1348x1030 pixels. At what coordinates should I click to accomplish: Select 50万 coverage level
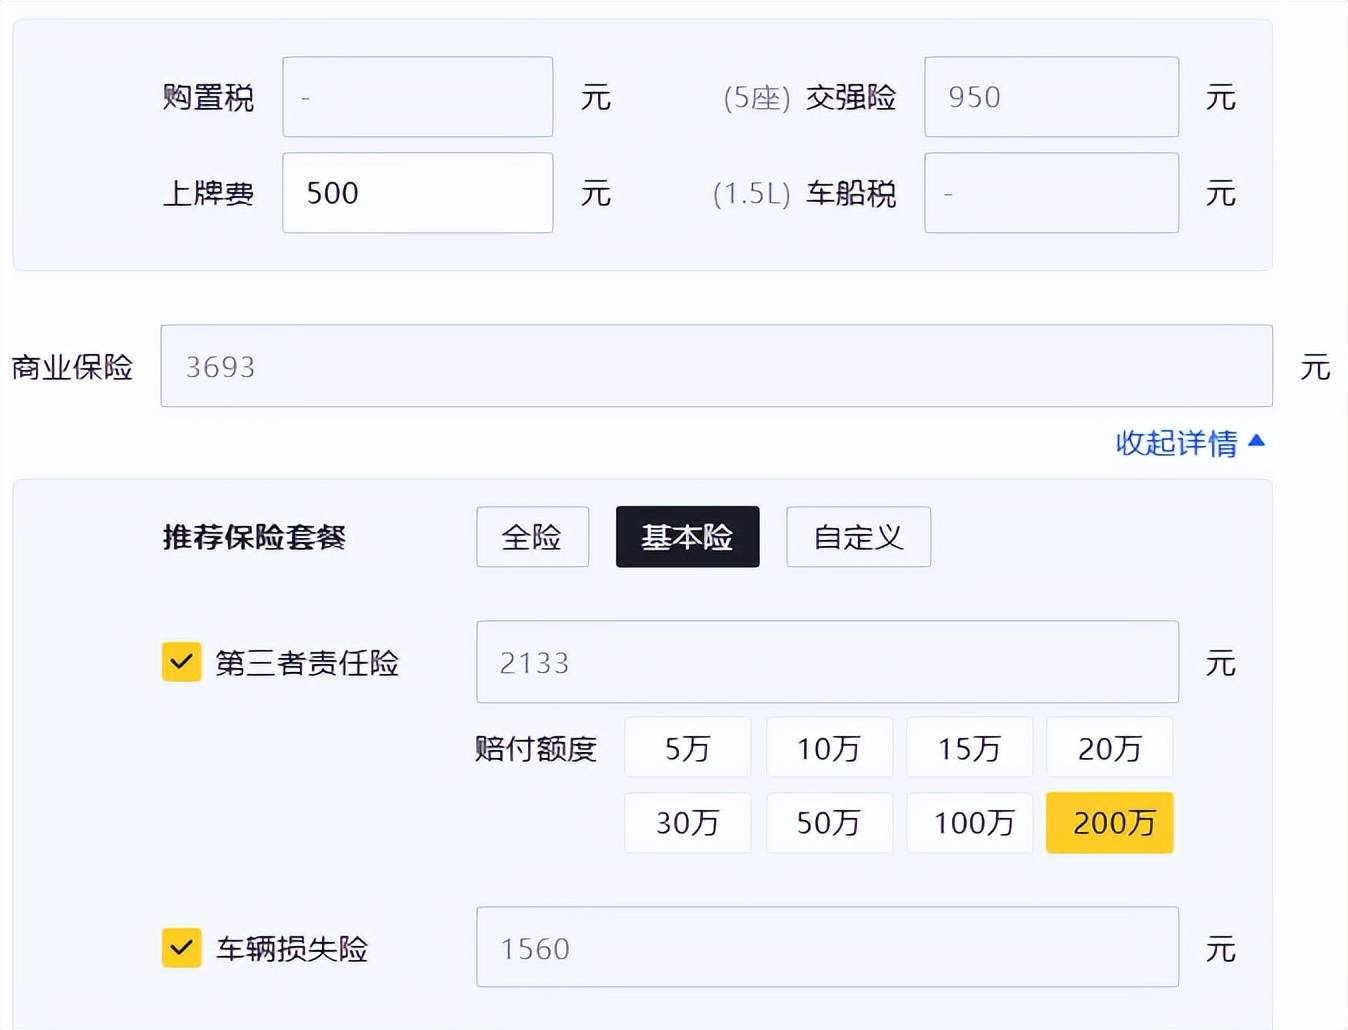click(828, 823)
